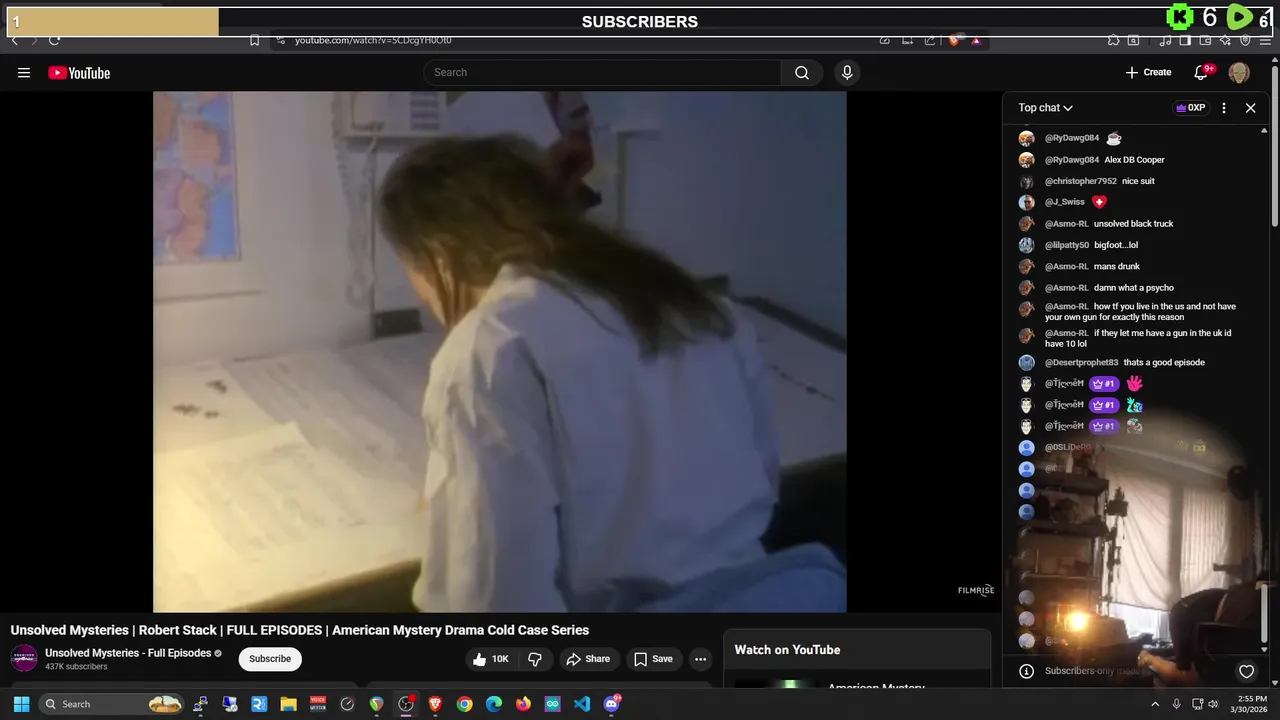Viewport: 1280px width, 720px height.
Task: Open the browser's main hamburger menu
Action: click(1266, 41)
